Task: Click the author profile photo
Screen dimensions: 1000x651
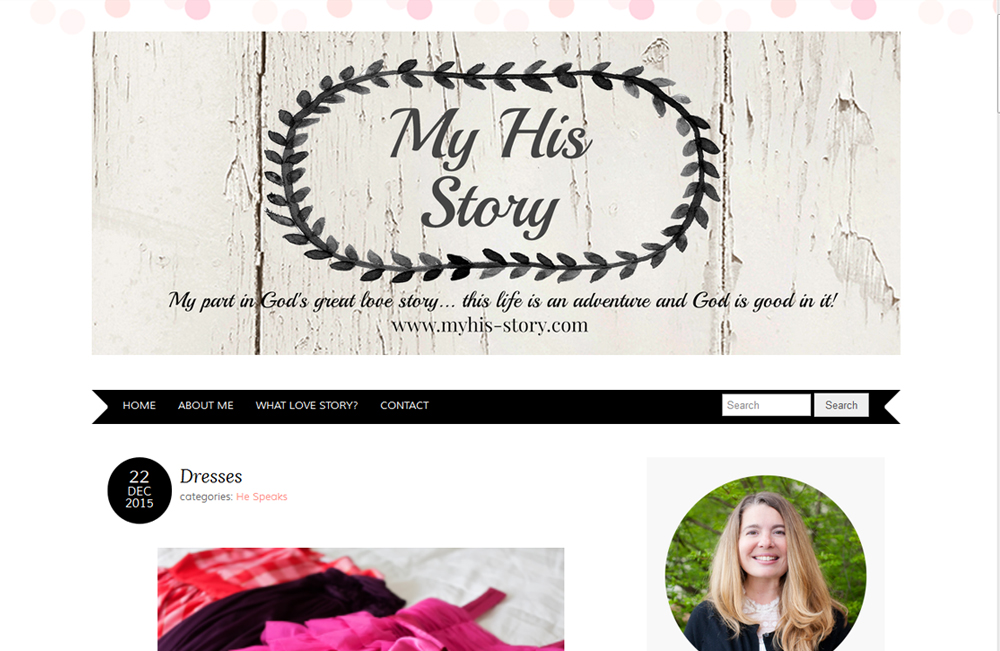Action: tap(765, 564)
